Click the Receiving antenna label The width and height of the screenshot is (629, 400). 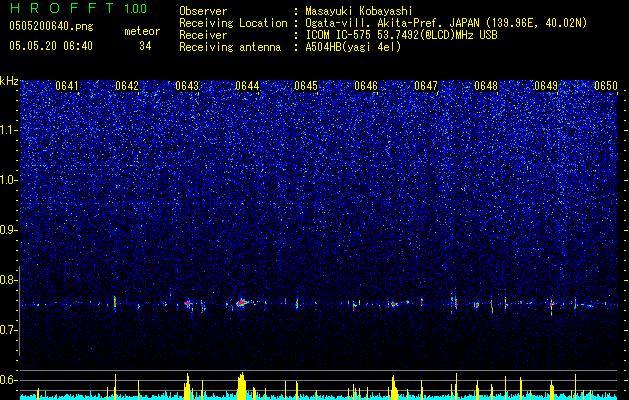pyautogui.click(x=230, y=47)
